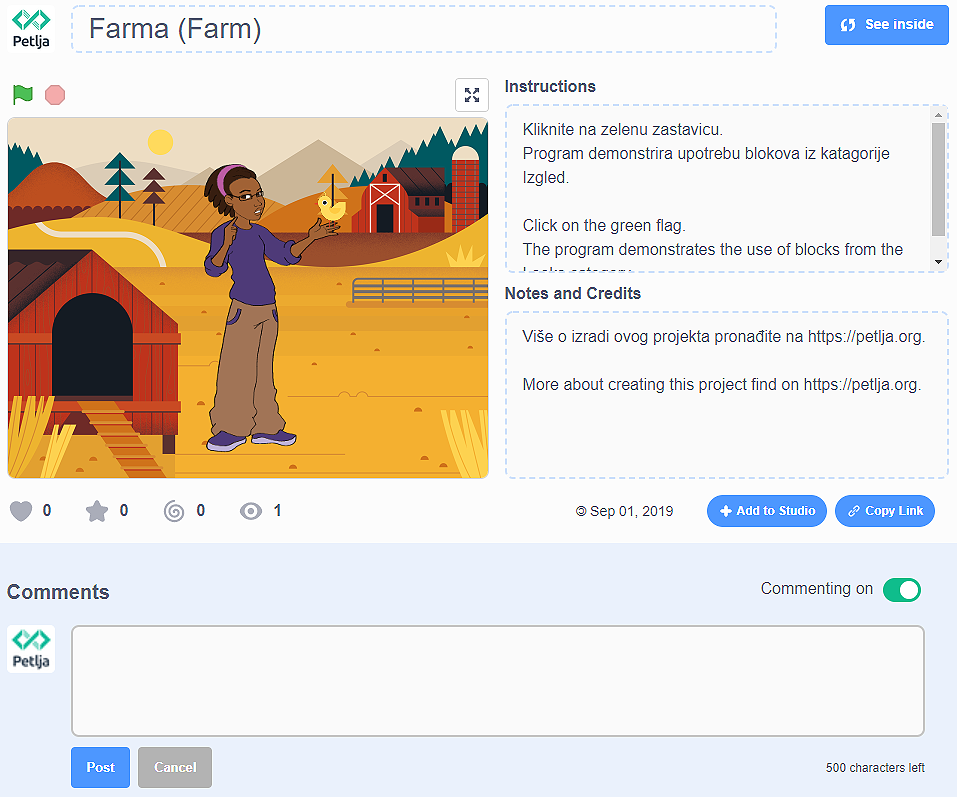Click the Petlja avatar beside comment box
This screenshot has width=957, height=797.
coord(31,649)
